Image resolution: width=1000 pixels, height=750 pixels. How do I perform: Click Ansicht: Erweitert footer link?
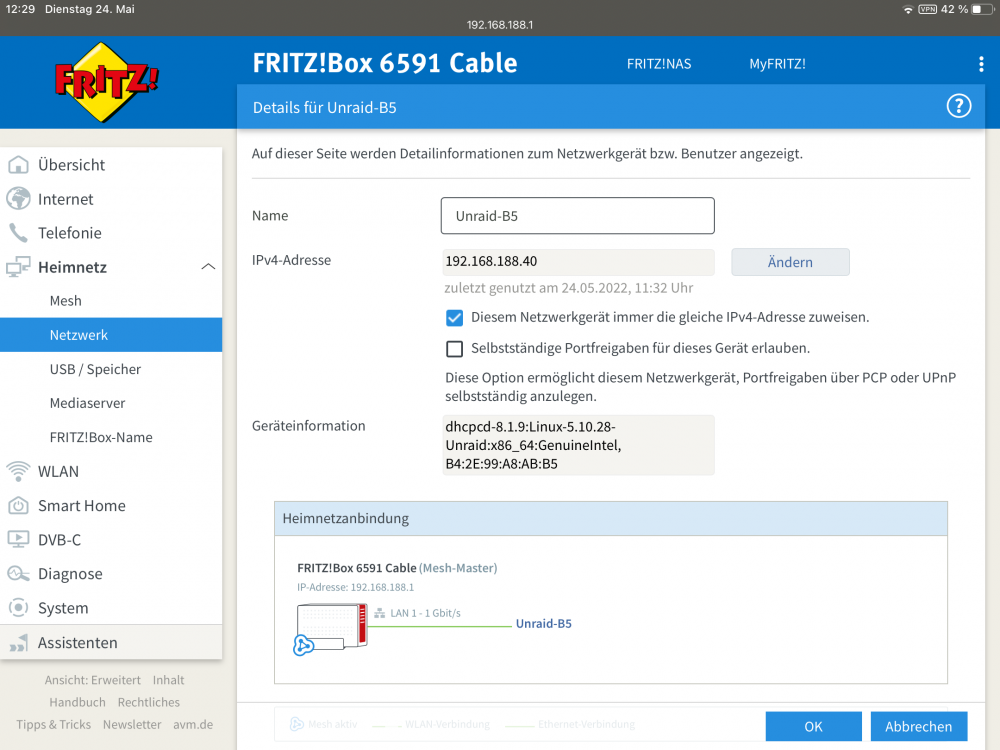tap(92, 680)
